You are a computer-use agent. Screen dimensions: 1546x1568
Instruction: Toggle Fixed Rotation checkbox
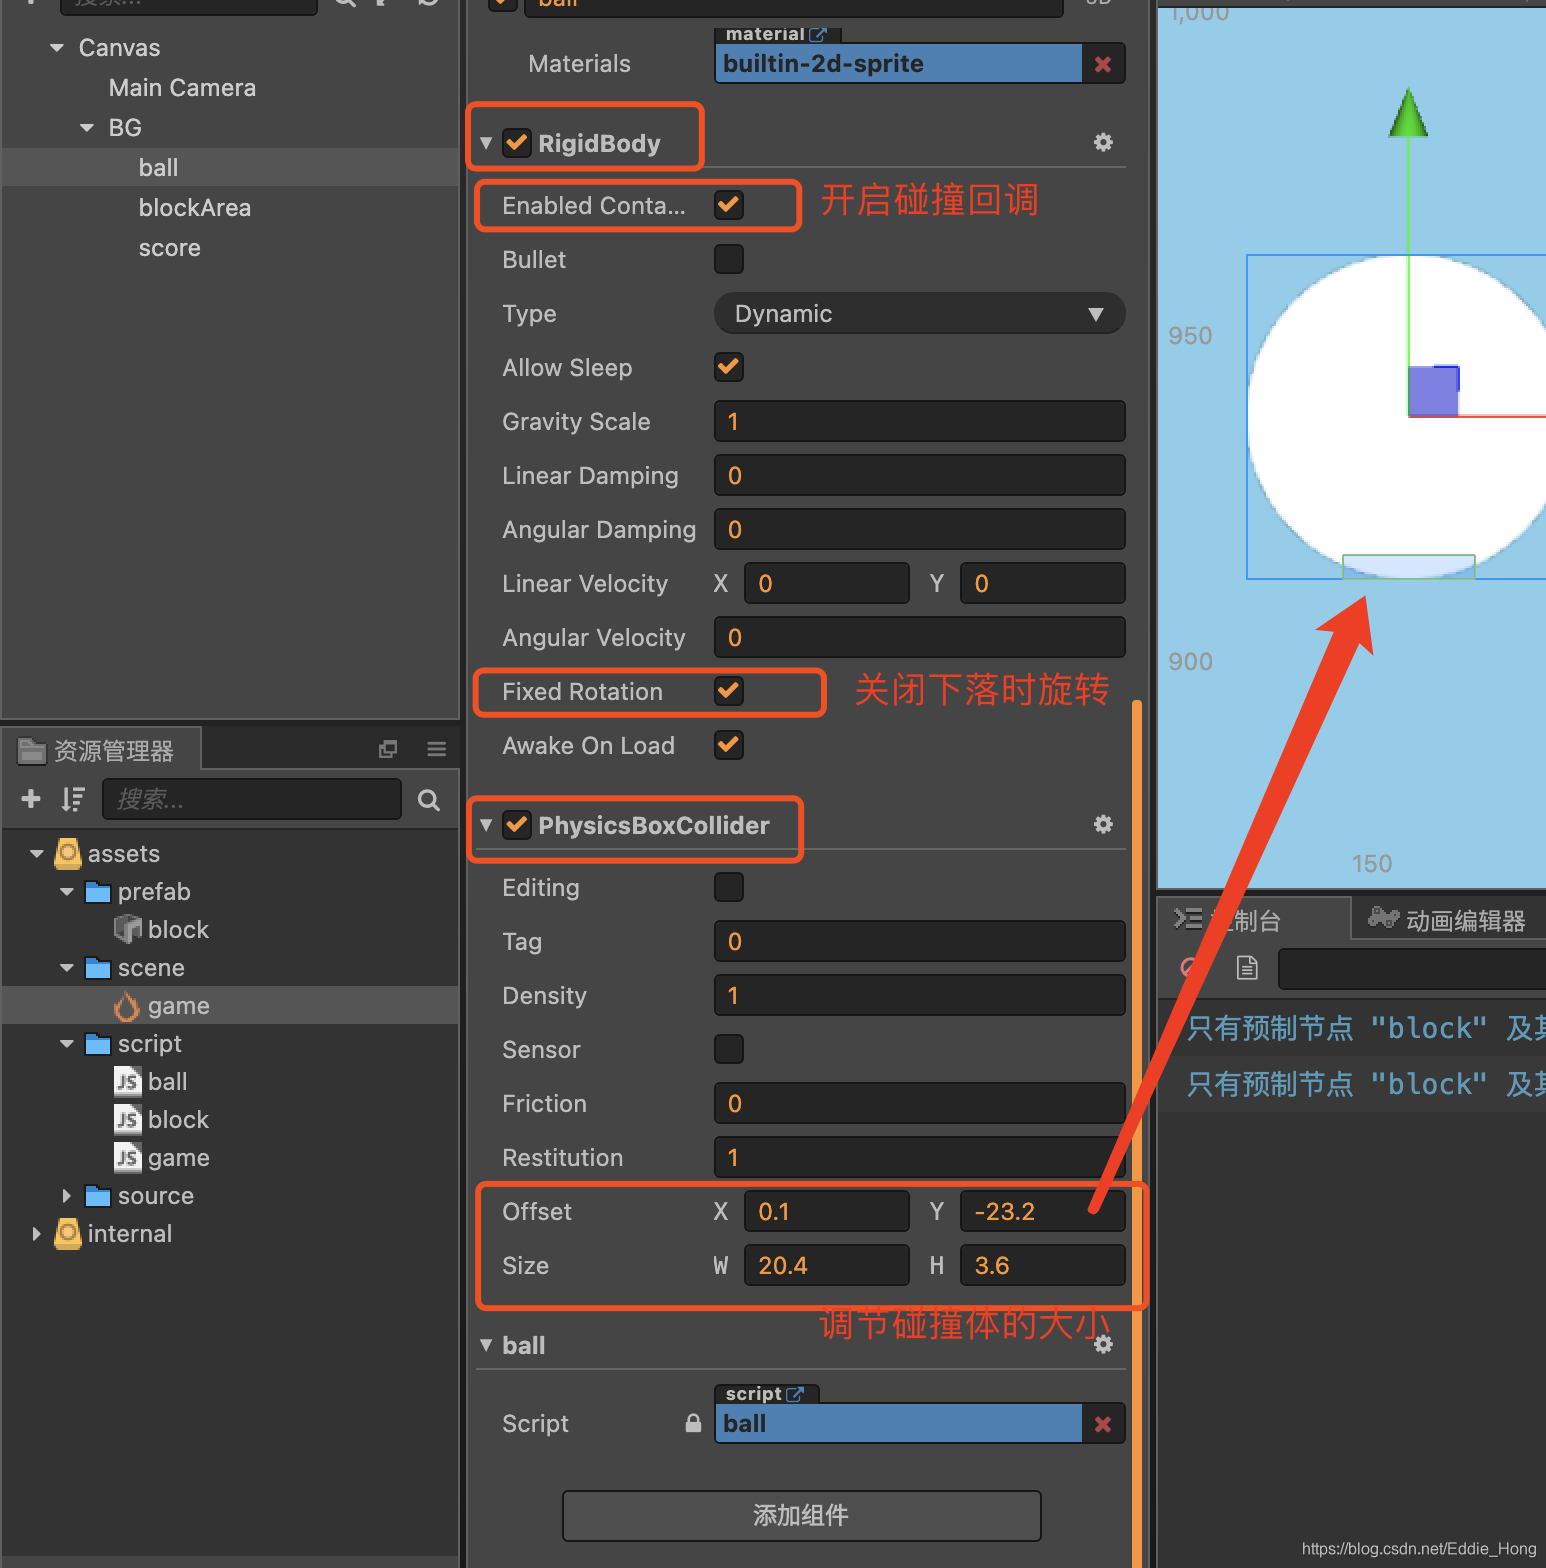(x=729, y=691)
